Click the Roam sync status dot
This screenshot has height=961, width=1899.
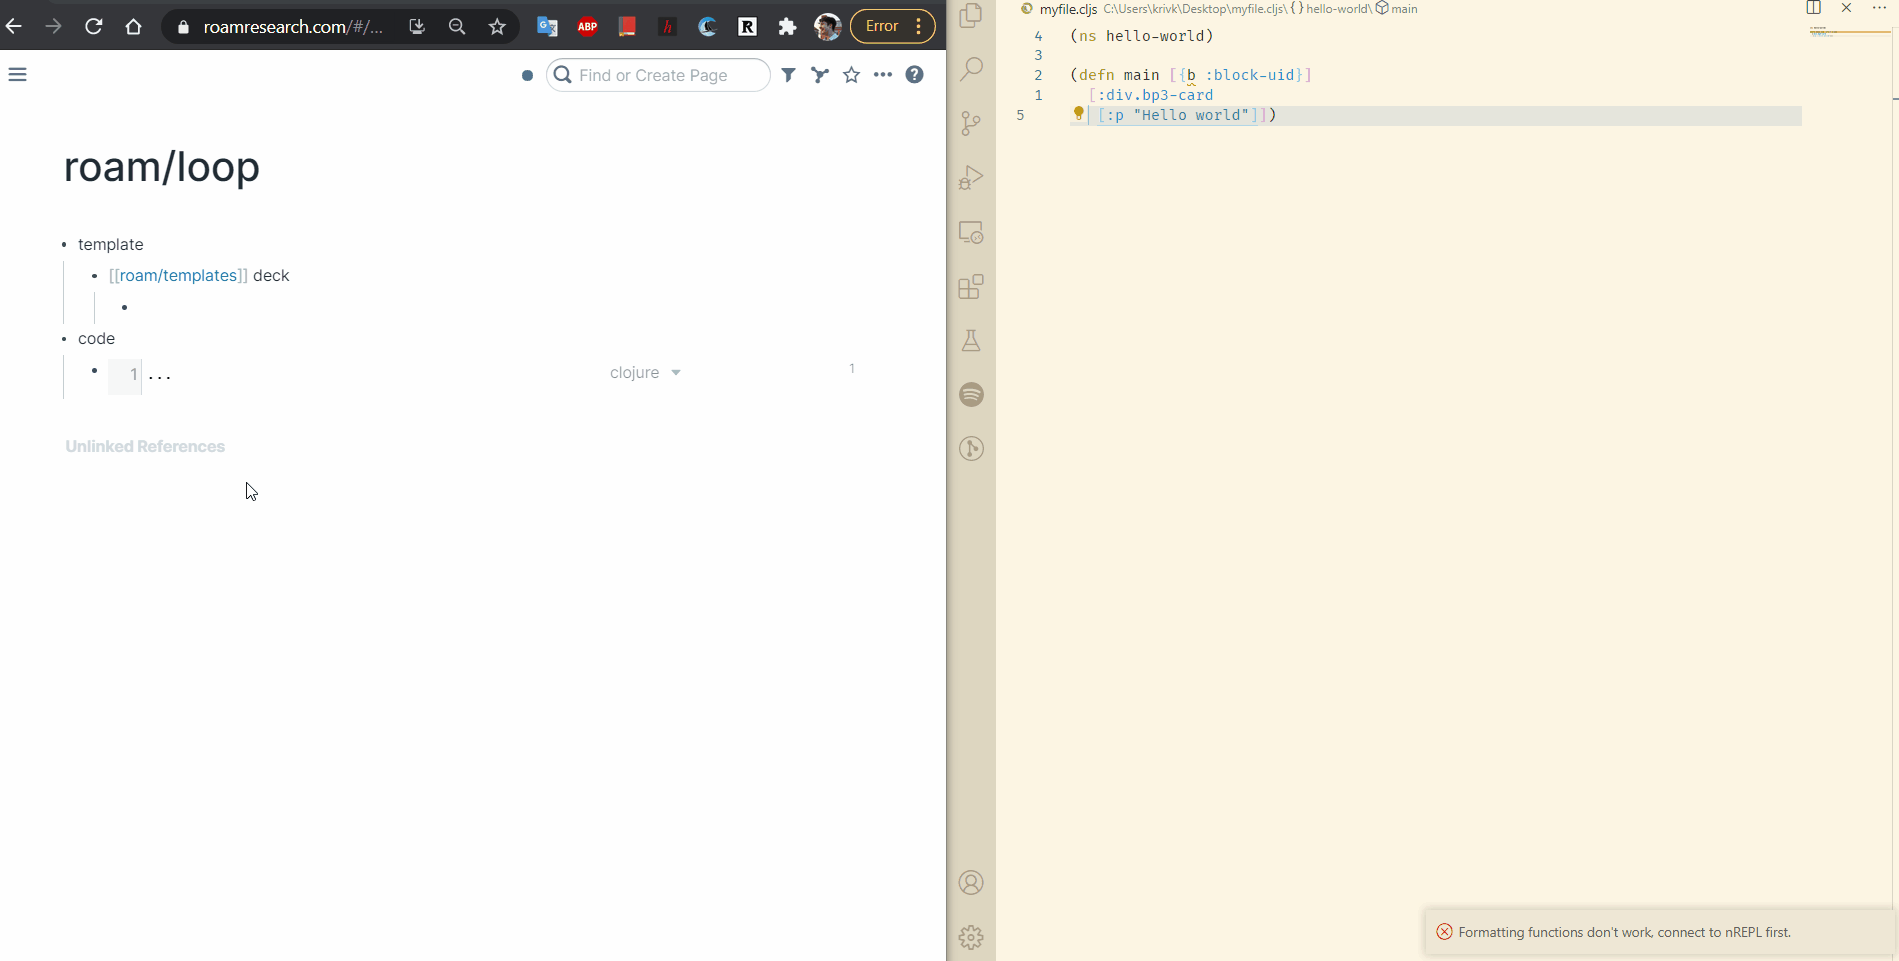coord(527,75)
